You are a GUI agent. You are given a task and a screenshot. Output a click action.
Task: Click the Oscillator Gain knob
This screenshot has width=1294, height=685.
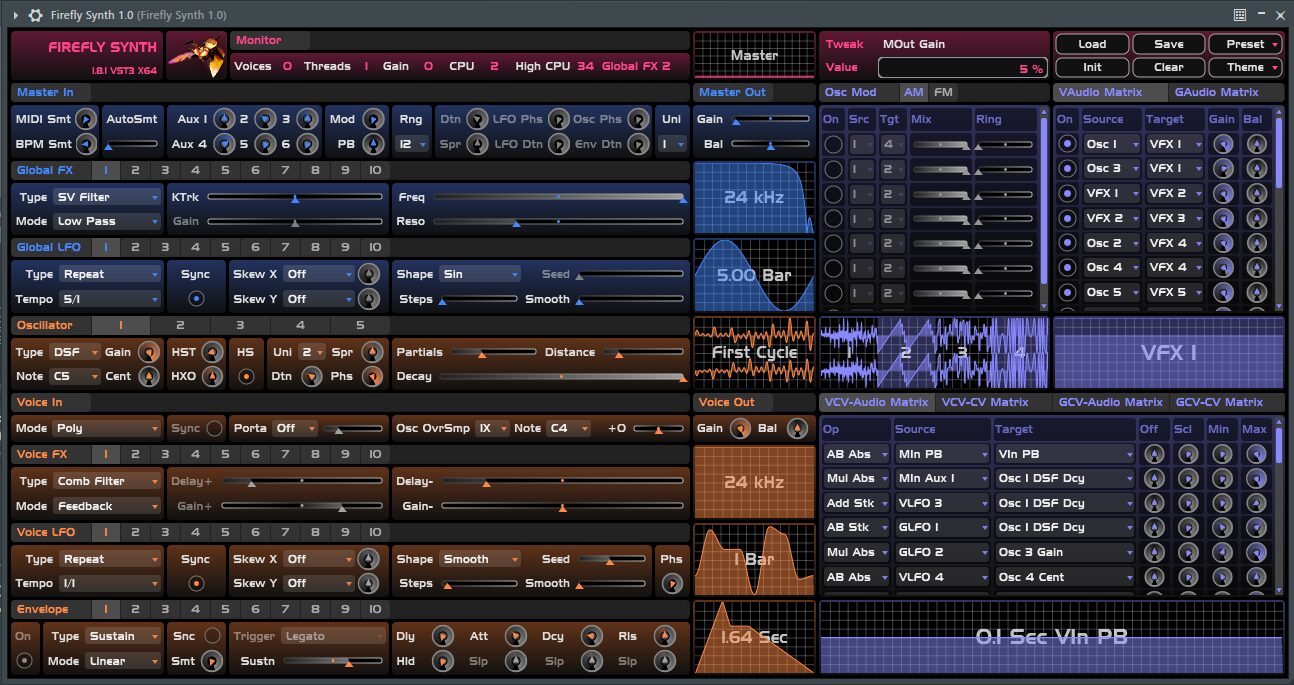pyautogui.click(x=149, y=352)
